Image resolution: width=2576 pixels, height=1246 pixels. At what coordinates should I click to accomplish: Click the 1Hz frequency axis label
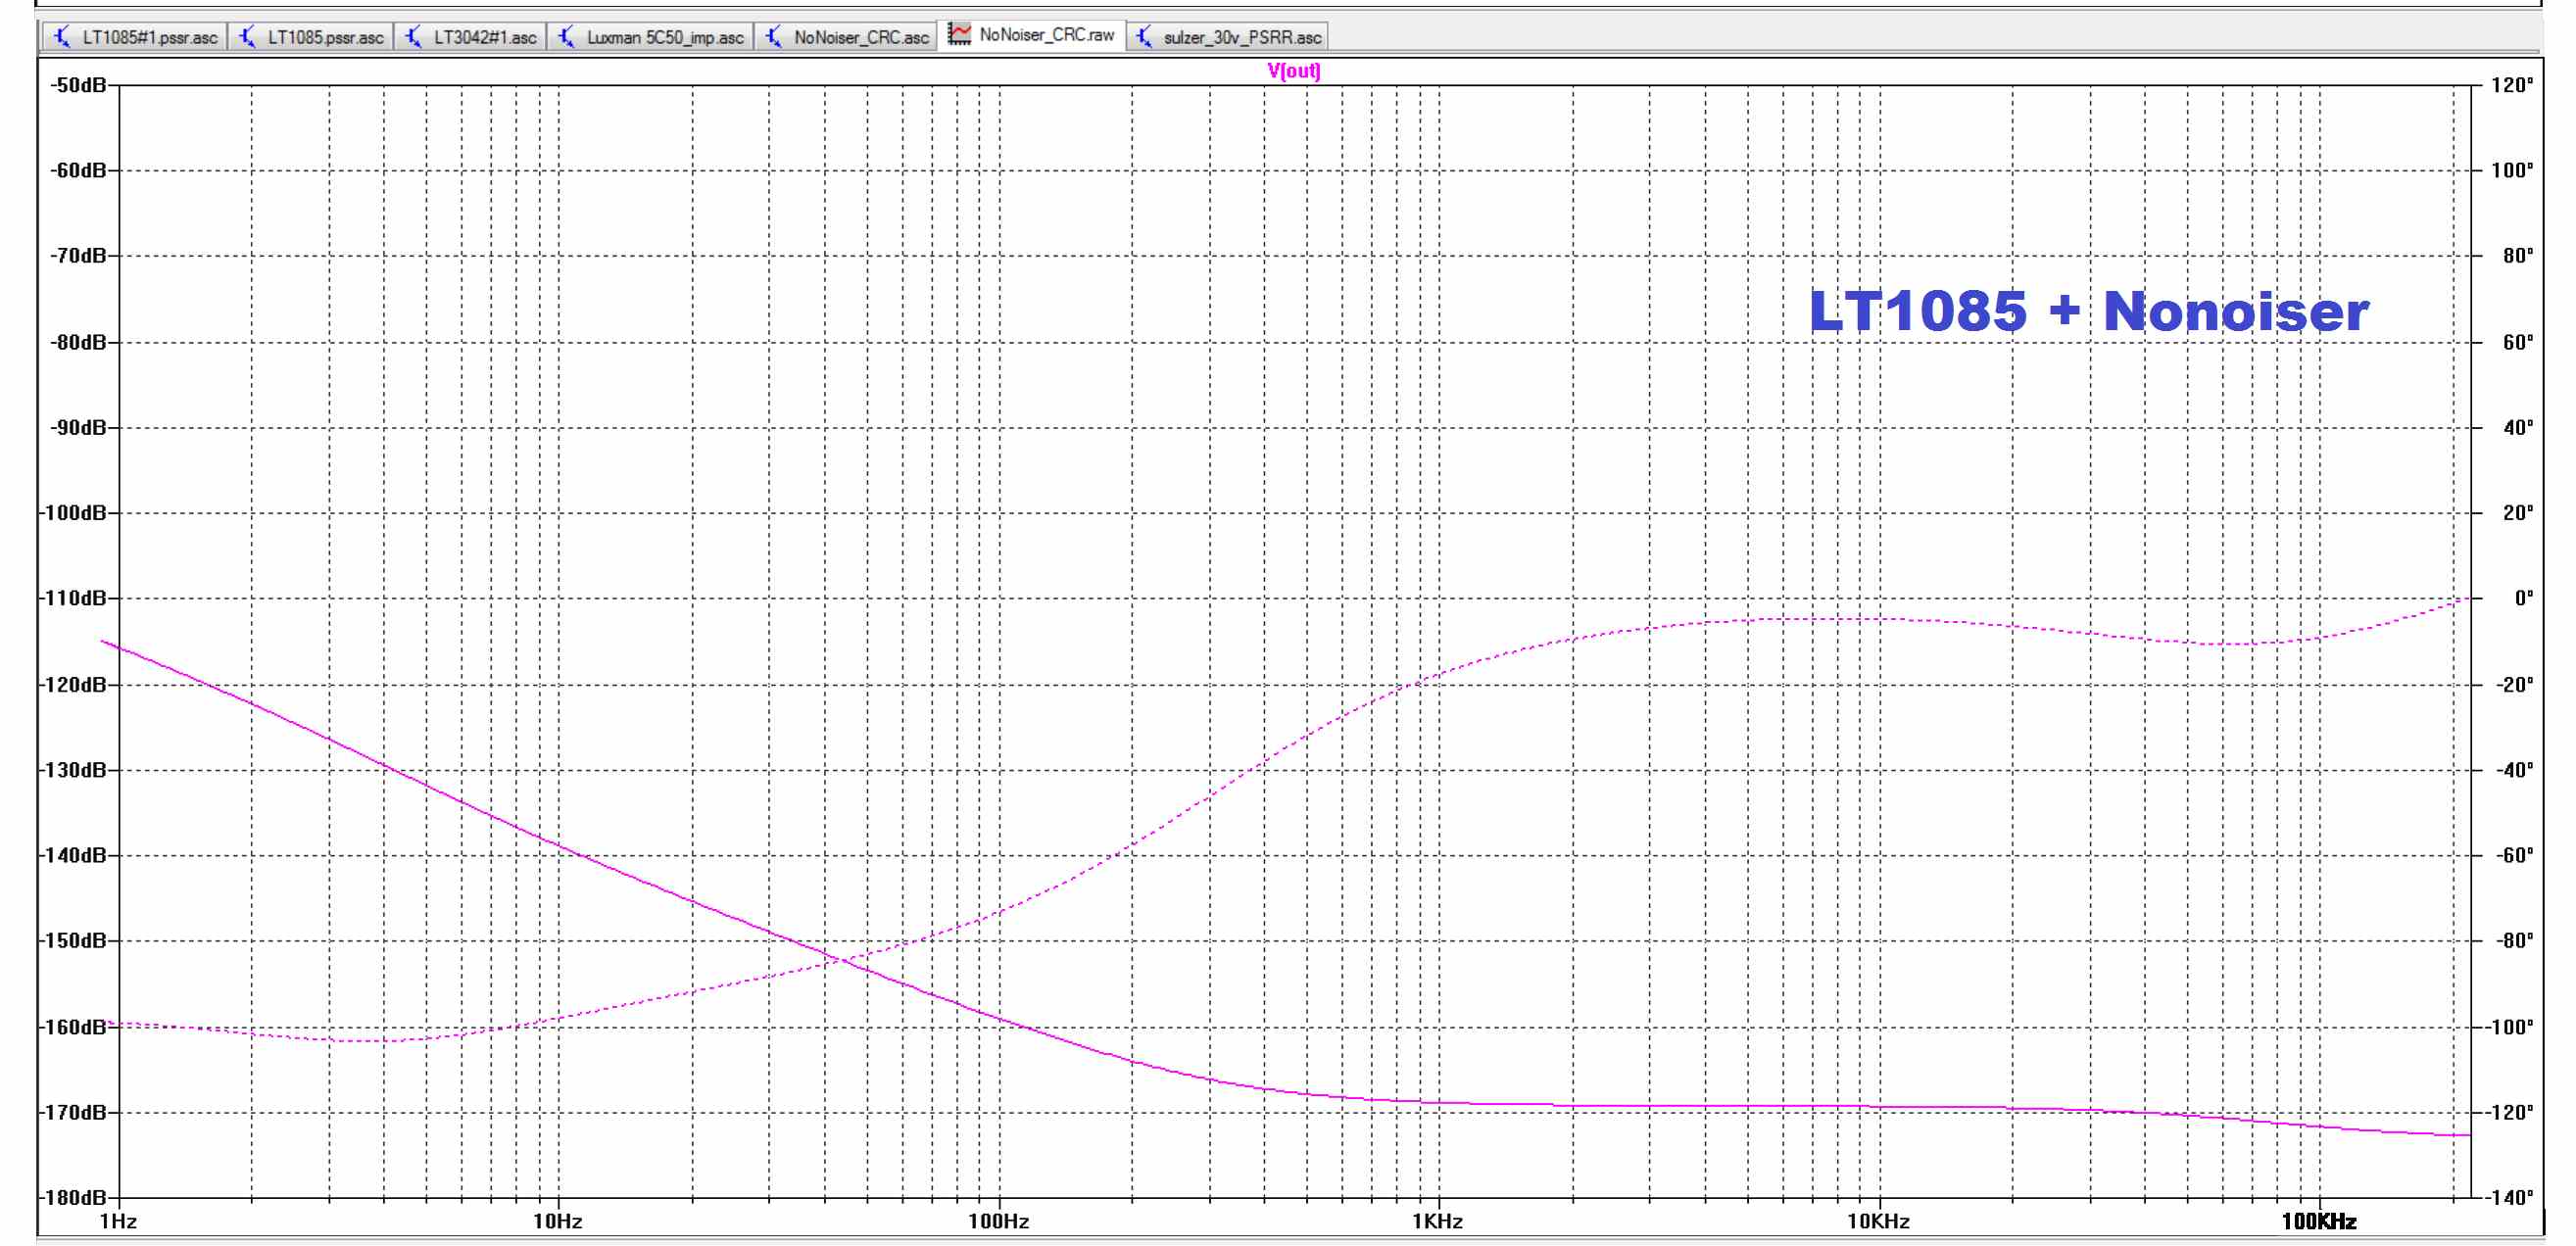[x=118, y=1221]
